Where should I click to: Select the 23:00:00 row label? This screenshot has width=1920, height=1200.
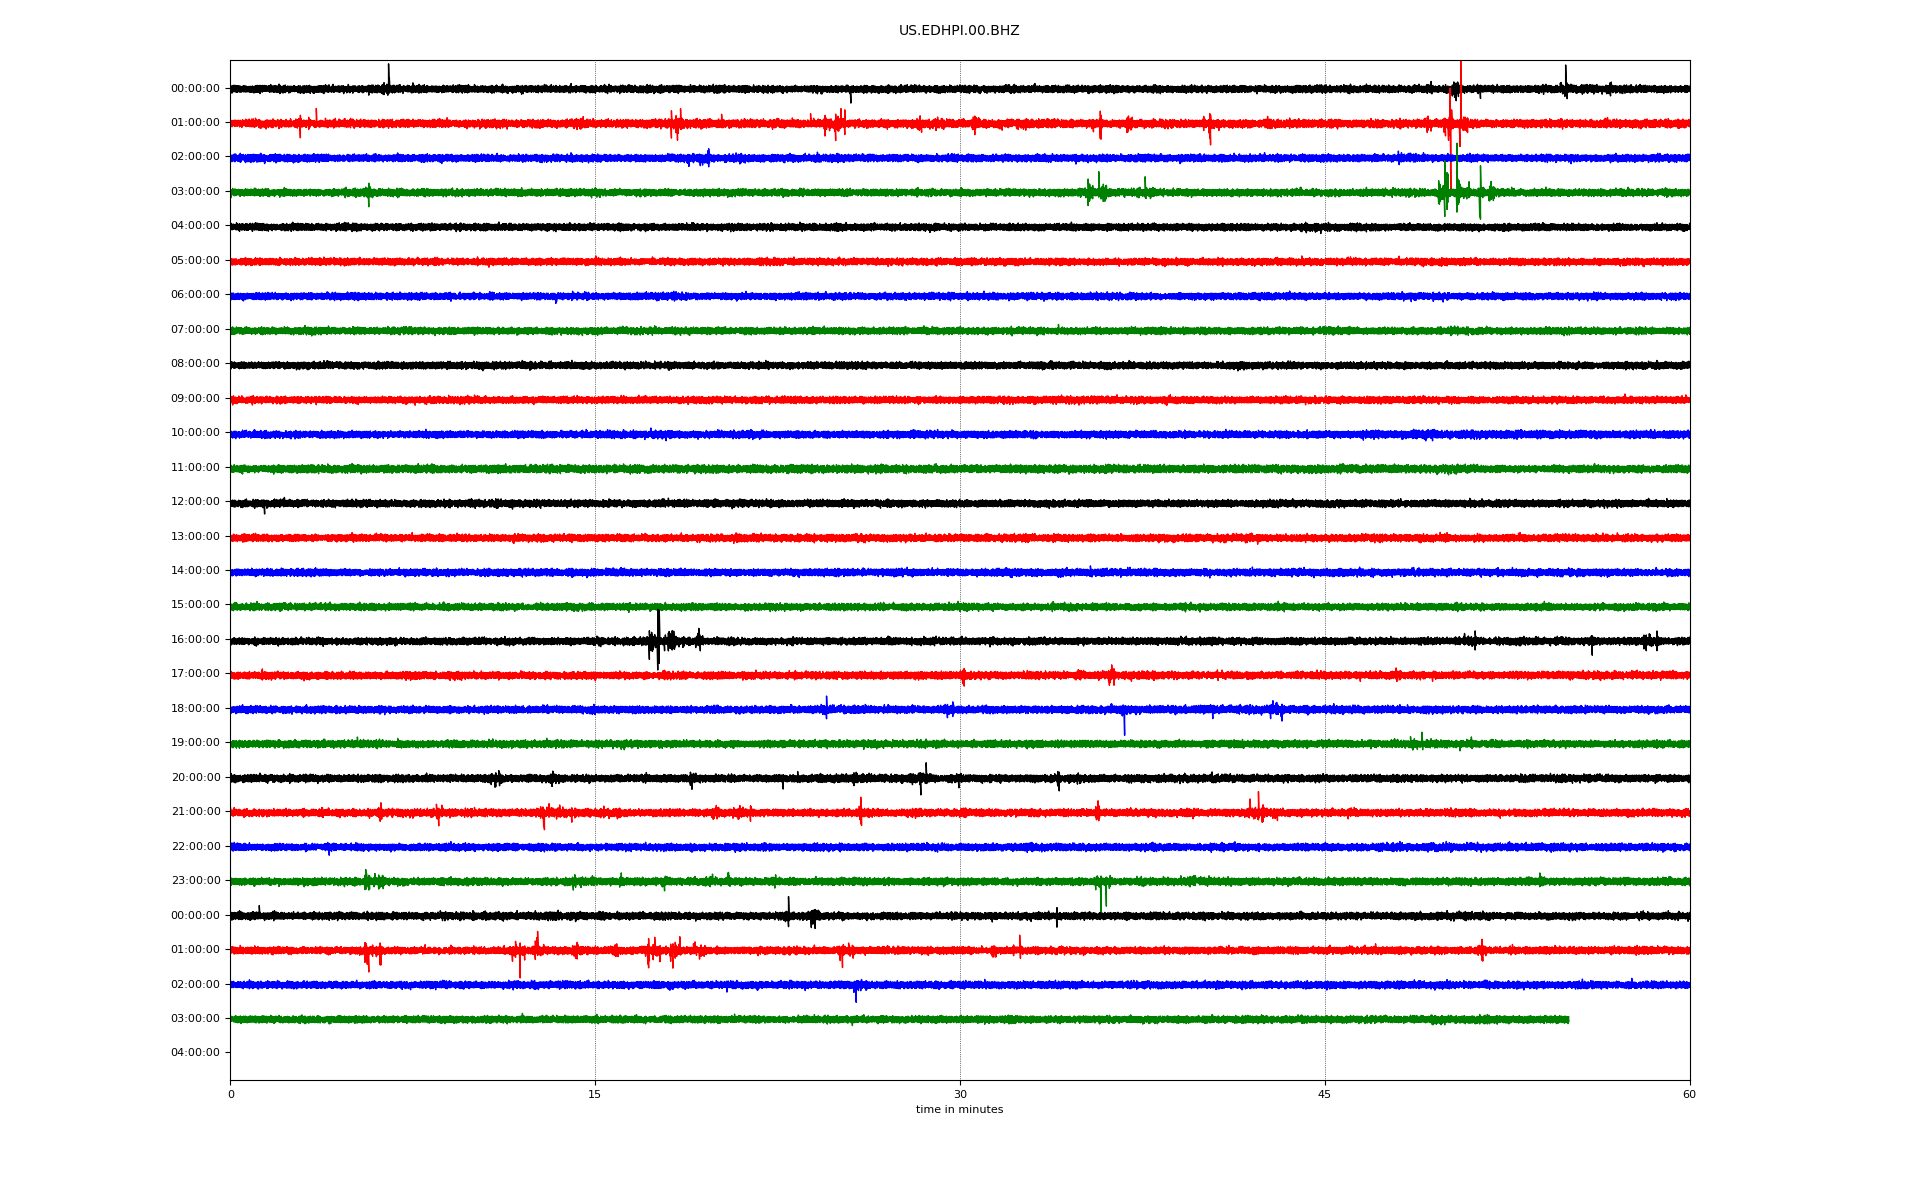(195, 880)
